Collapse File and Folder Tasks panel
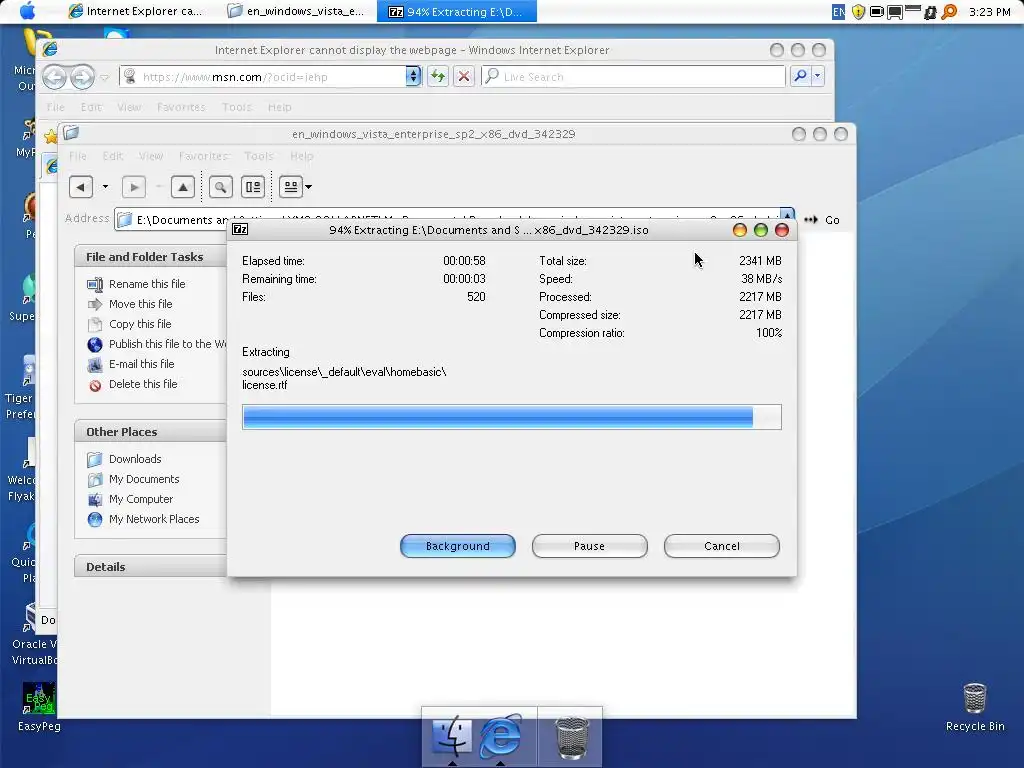Viewport: 1024px width, 768px height. (x=150, y=257)
